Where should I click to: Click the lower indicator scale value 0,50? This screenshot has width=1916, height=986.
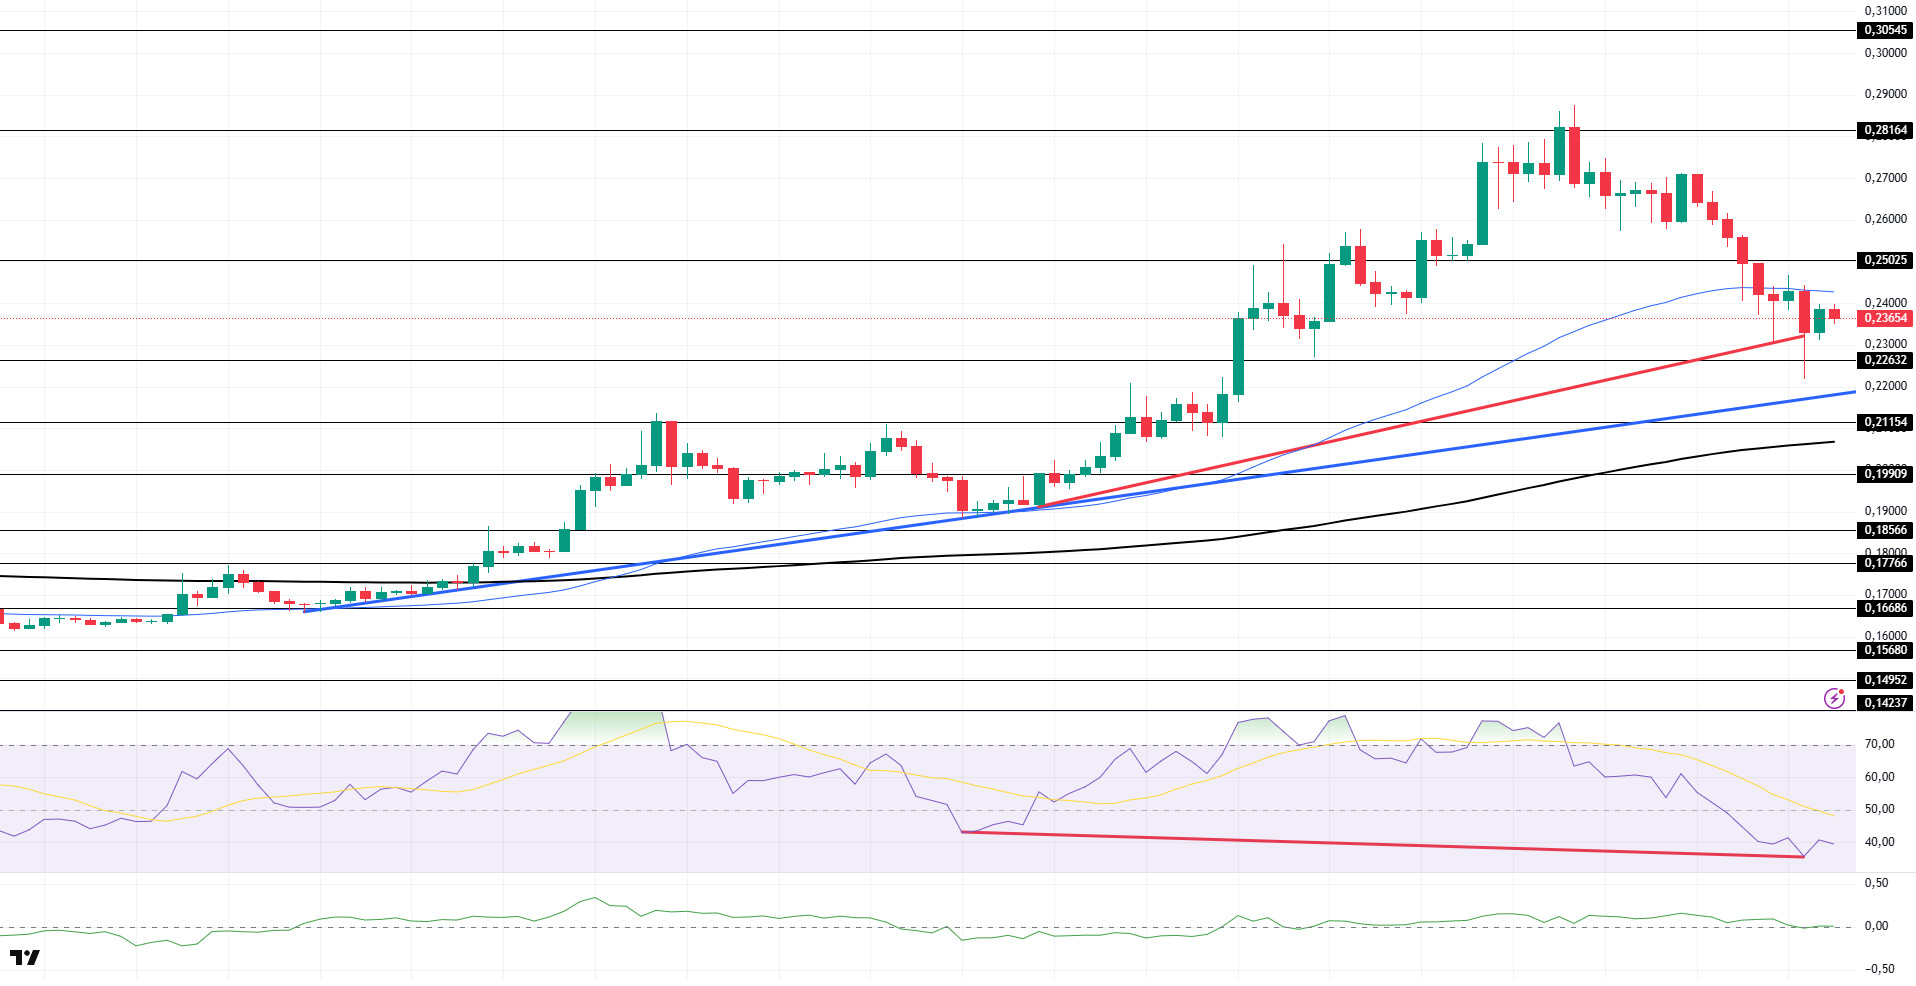(x=1876, y=883)
